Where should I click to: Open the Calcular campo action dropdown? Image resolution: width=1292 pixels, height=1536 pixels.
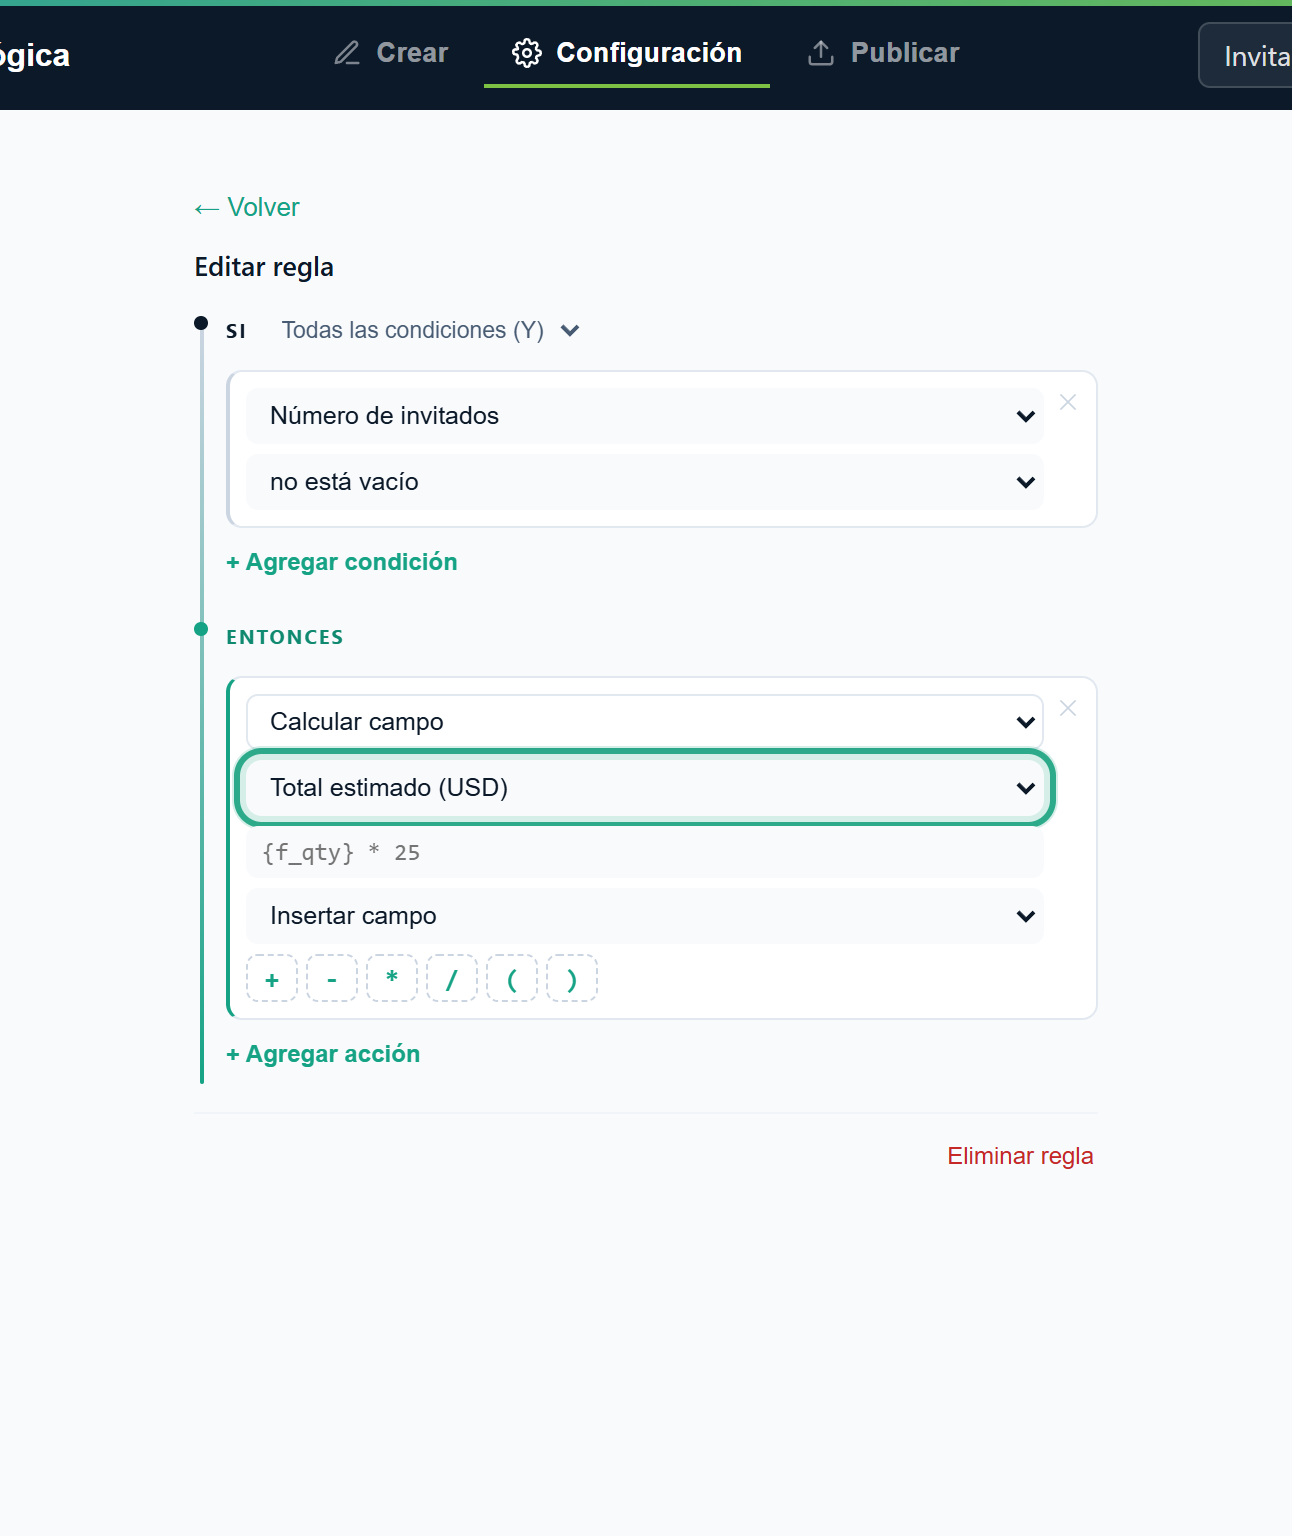click(x=645, y=722)
